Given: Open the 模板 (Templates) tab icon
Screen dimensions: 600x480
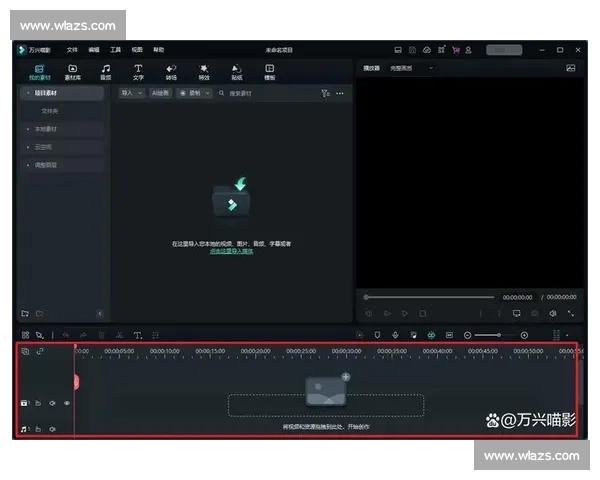Looking at the screenshot, I should pyautogui.click(x=270, y=71).
